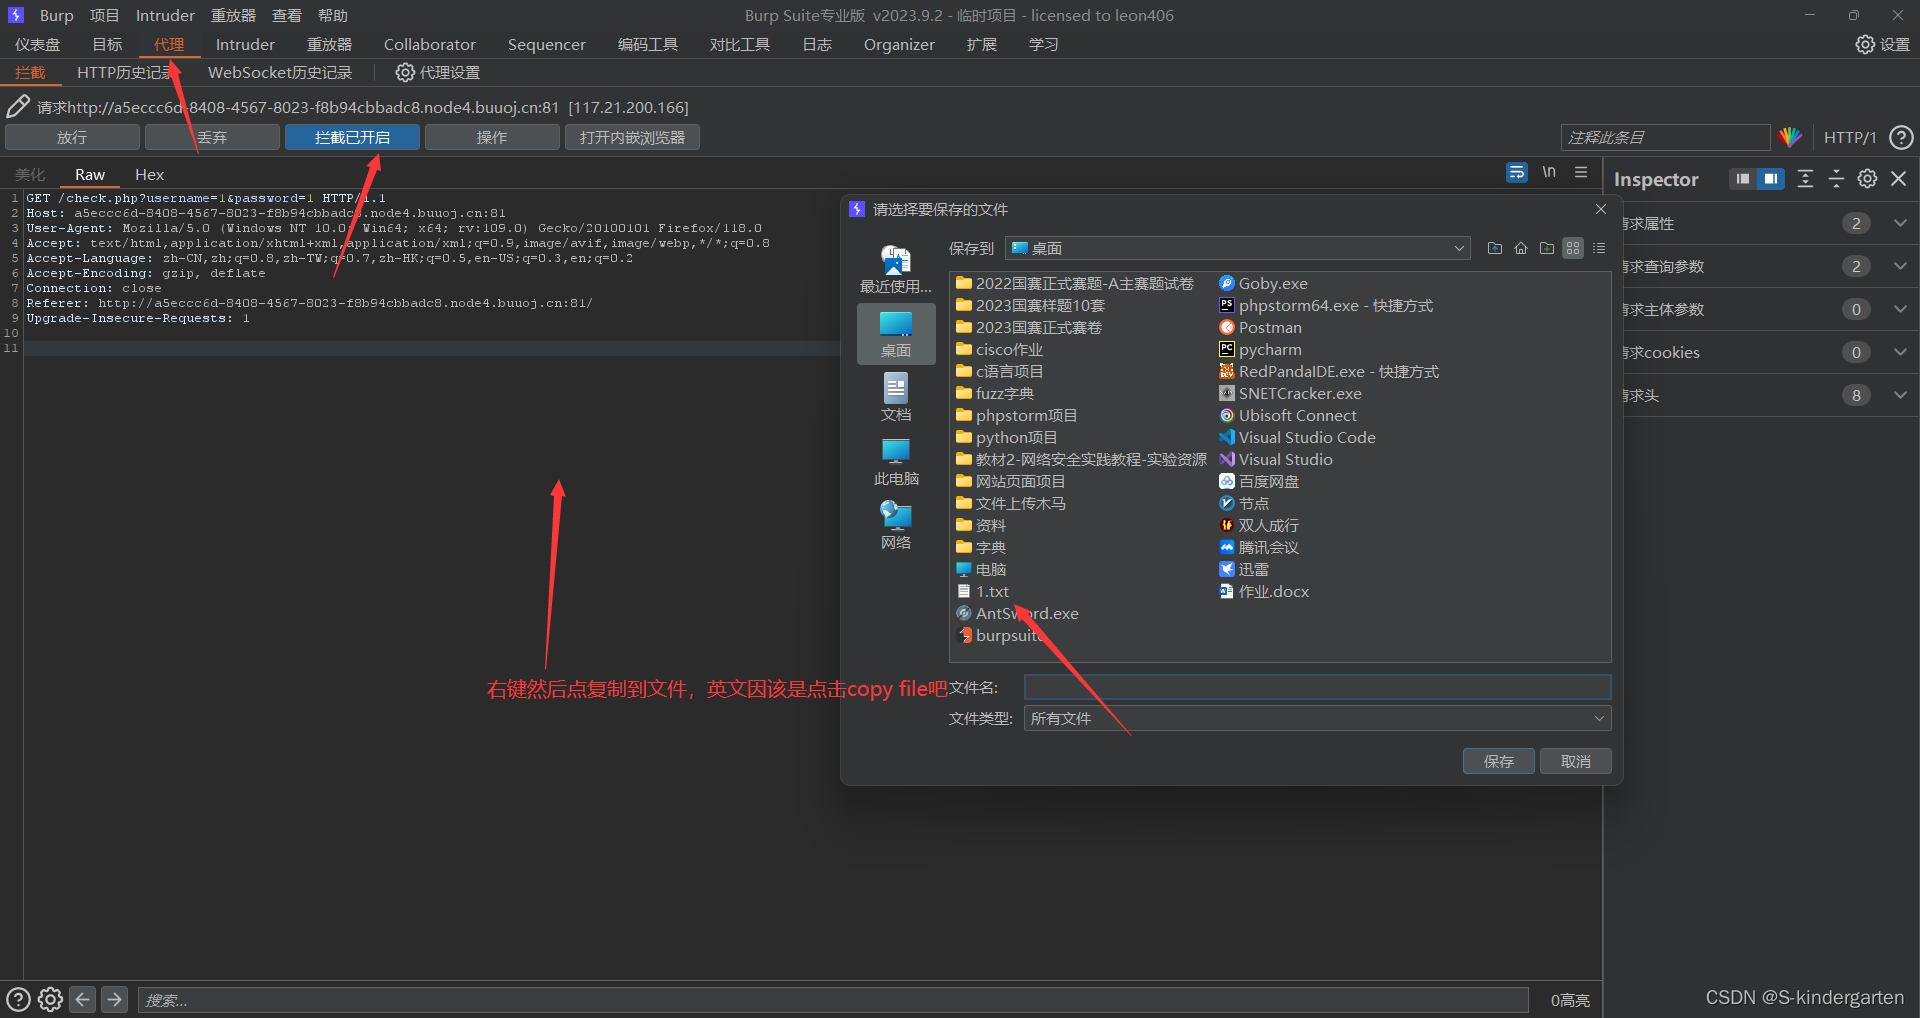1920x1018 pixels.
Task: Click Inspector collapse all sections icon
Action: (x=1836, y=178)
